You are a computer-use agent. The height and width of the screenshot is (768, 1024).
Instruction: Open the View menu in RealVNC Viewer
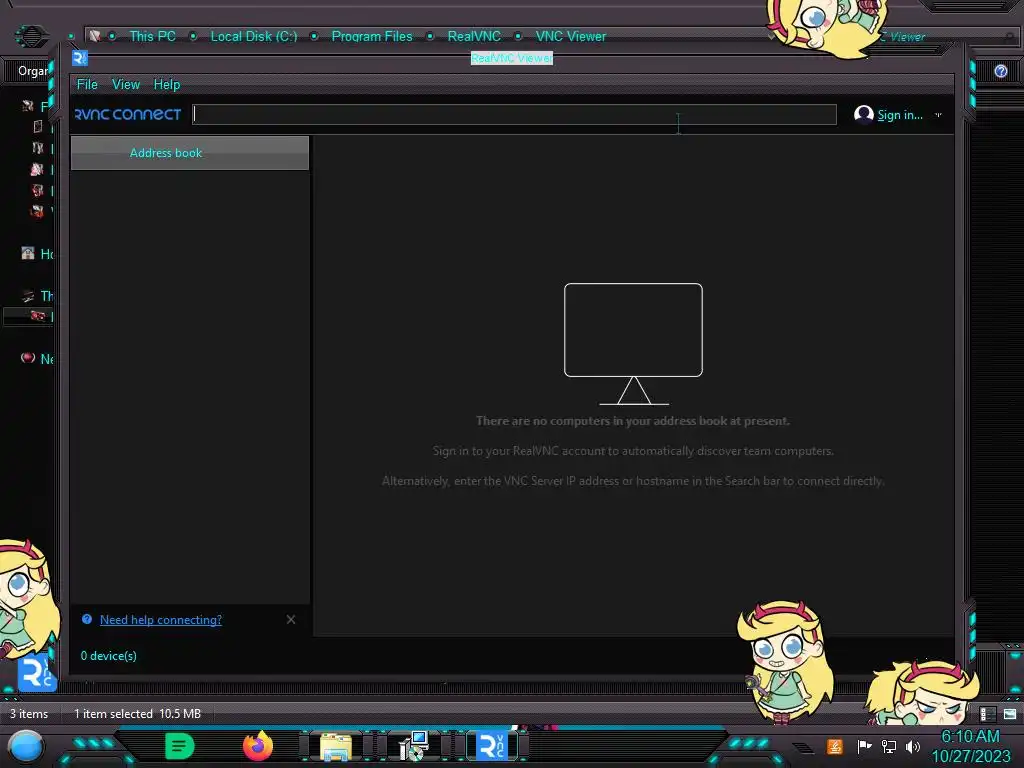(x=125, y=84)
